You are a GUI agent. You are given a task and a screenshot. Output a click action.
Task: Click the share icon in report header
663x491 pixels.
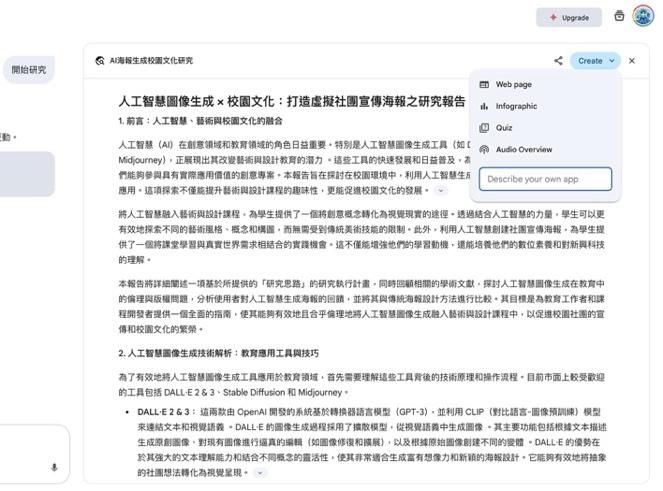click(x=558, y=61)
